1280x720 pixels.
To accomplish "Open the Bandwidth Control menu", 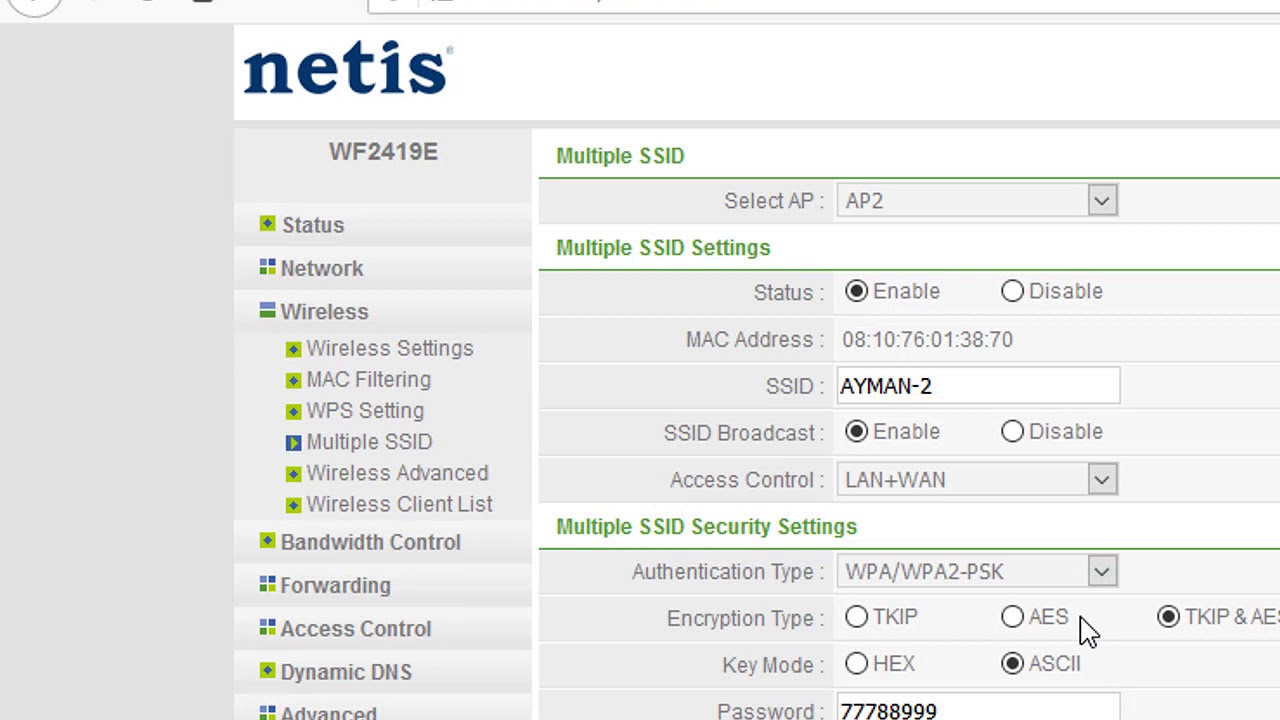I will [x=371, y=542].
